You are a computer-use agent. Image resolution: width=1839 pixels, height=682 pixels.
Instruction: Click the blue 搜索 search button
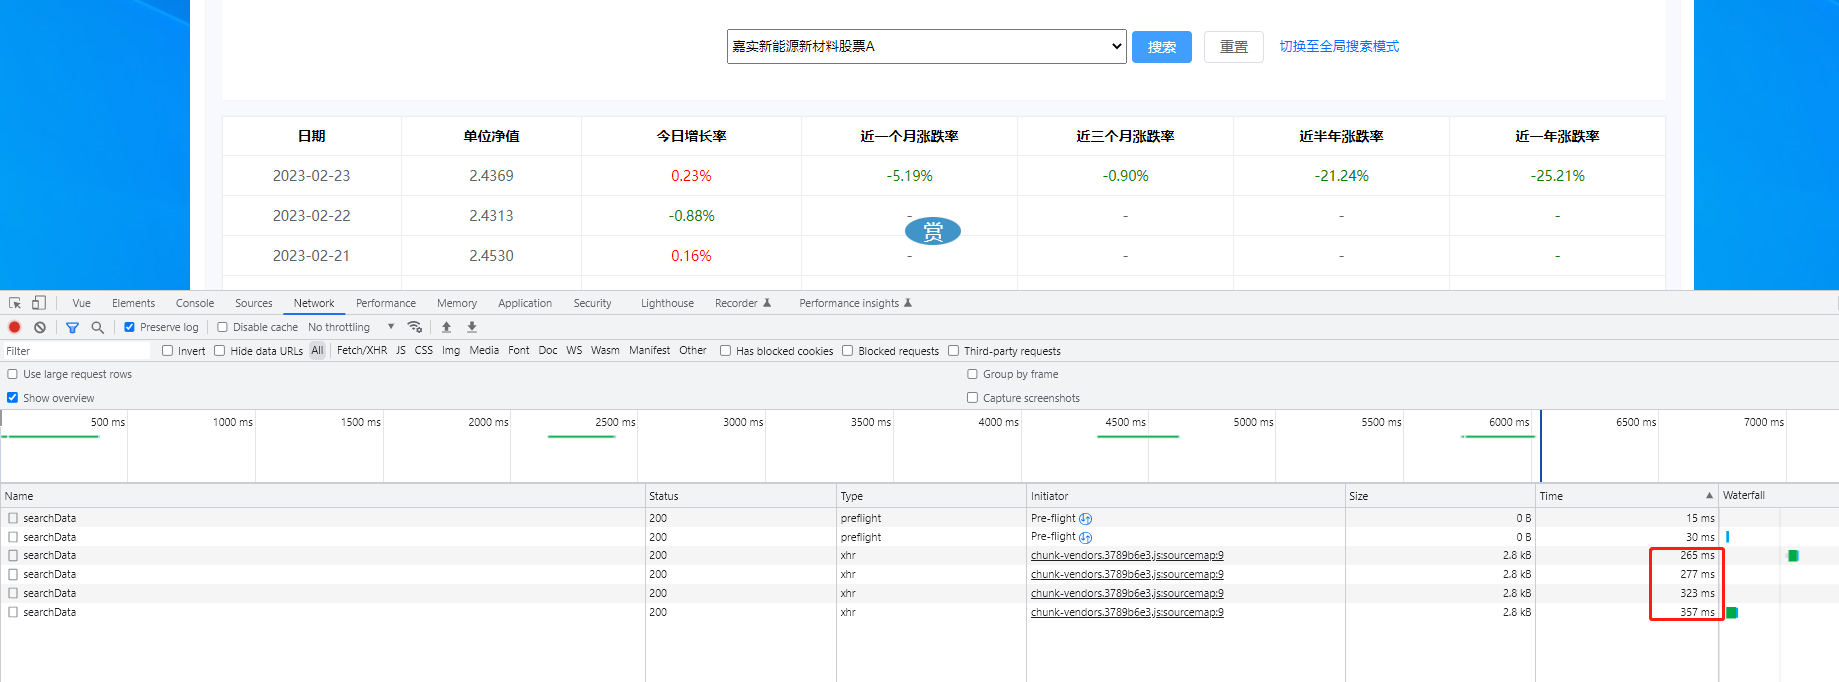(x=1162, y=47)
